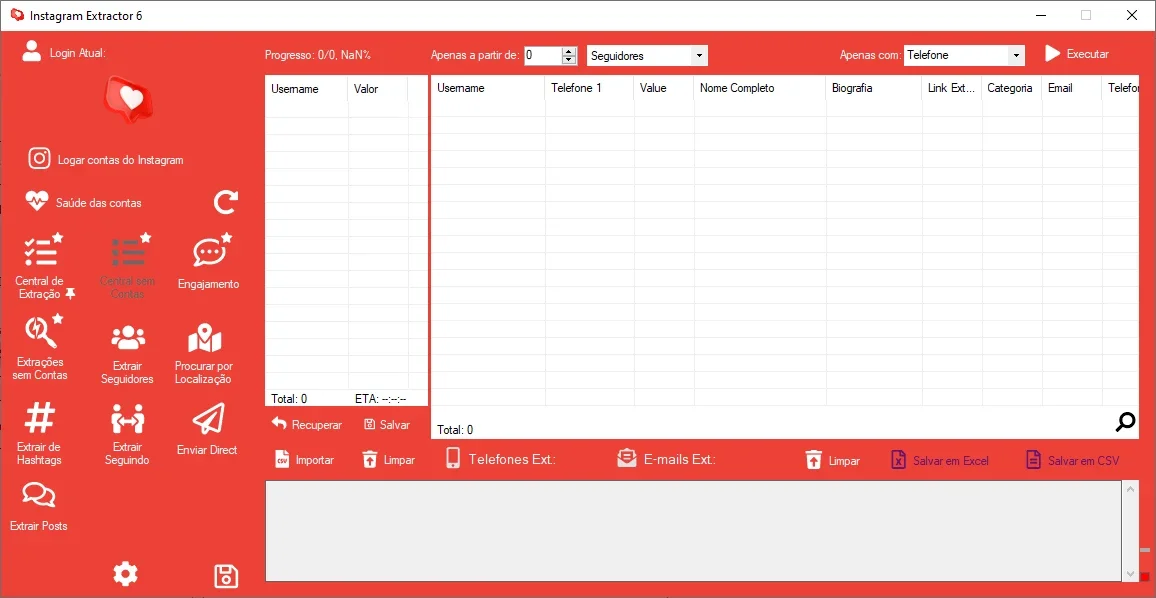Open Extrair Seguindo tool
The width and height of the screenshot is (1156, 598).
(x=128, y=434)
